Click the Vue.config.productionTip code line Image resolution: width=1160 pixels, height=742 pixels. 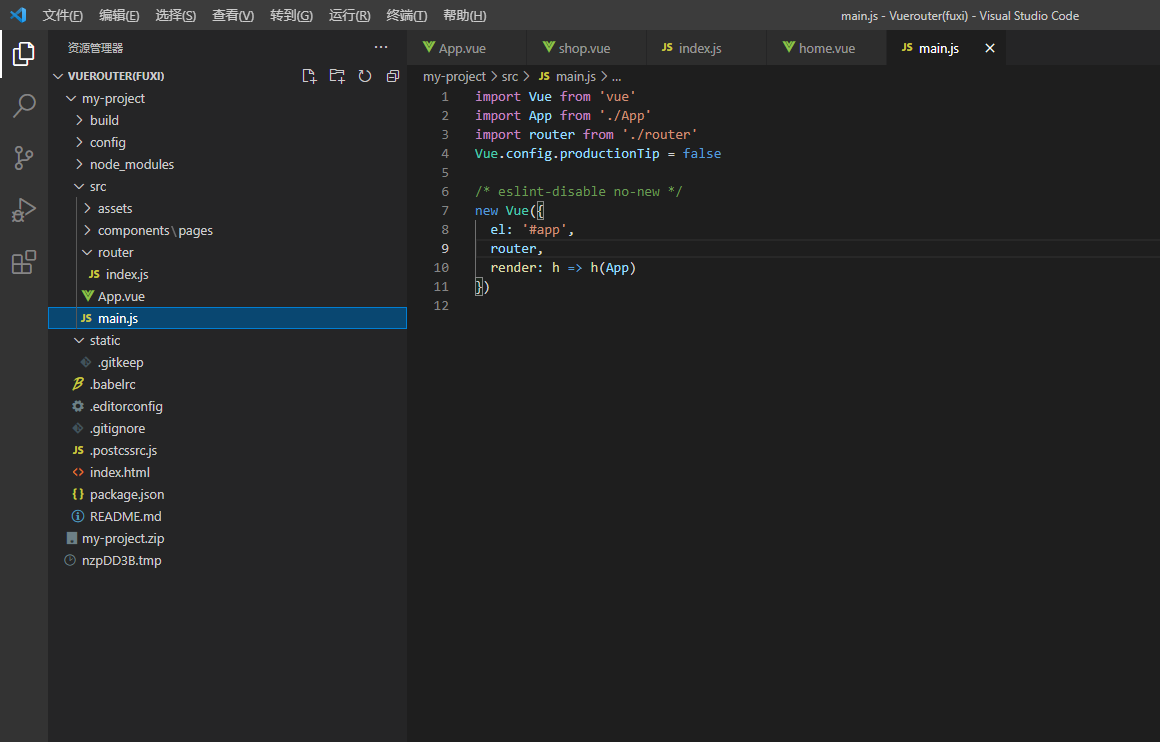point(598,154)
